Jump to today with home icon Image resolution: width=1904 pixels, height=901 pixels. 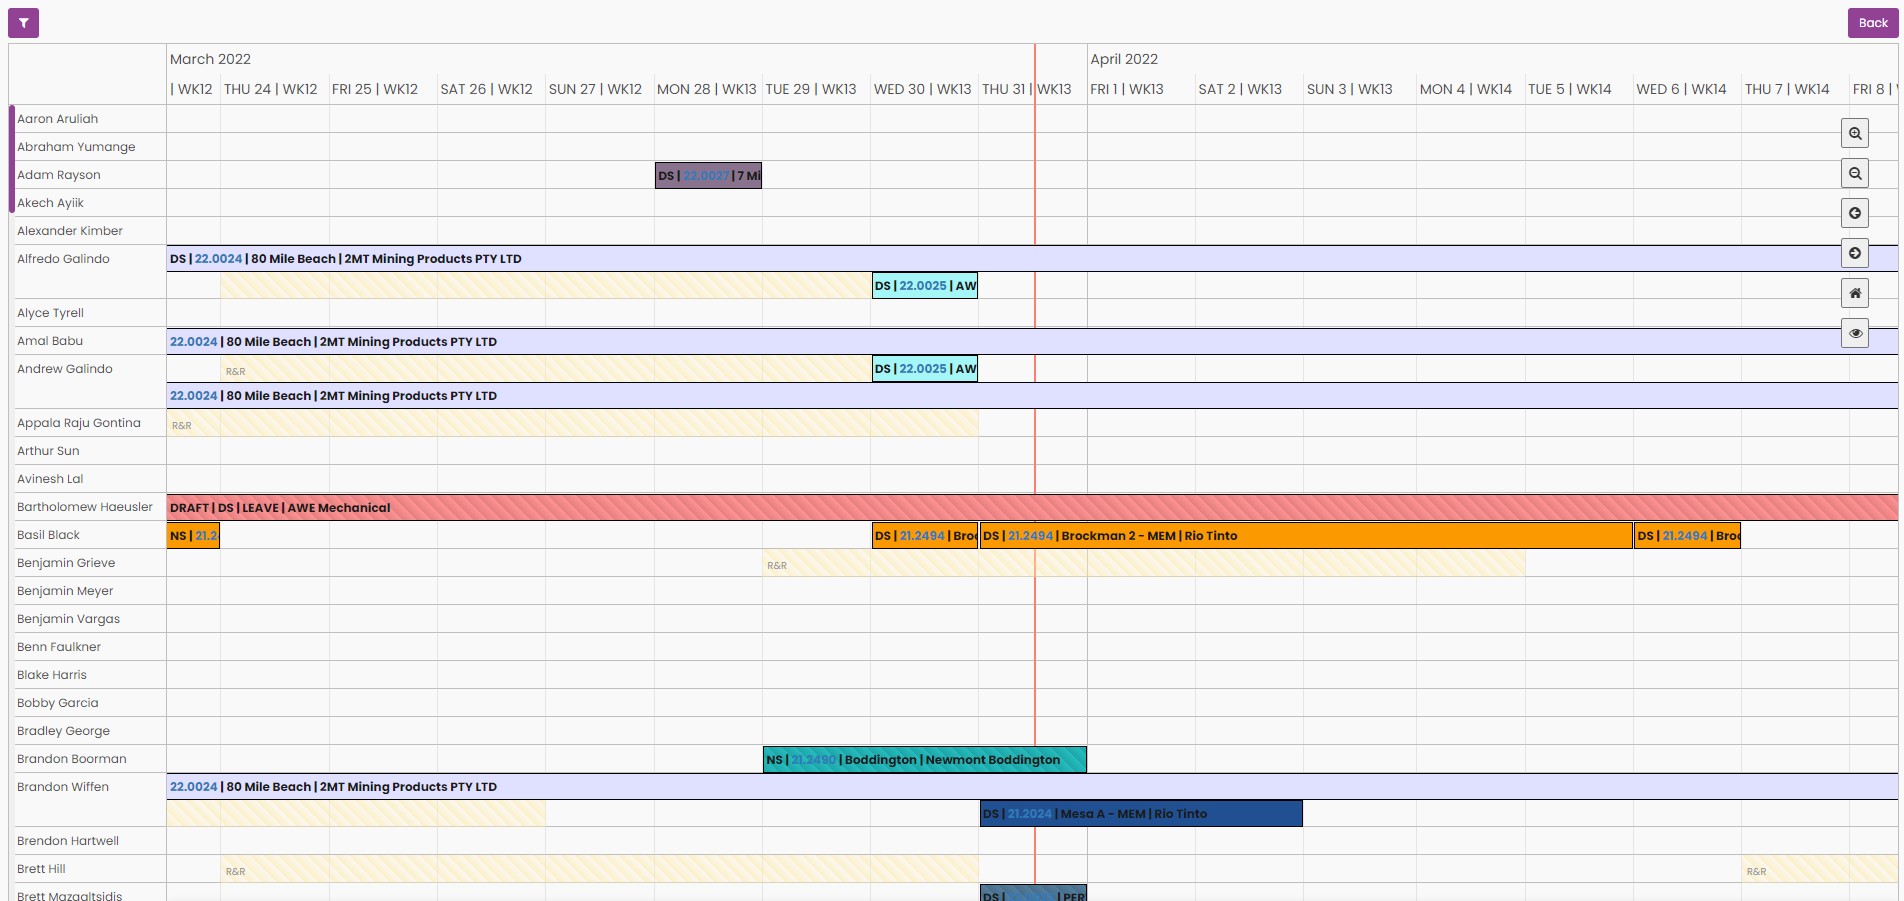click(1855, 293)
